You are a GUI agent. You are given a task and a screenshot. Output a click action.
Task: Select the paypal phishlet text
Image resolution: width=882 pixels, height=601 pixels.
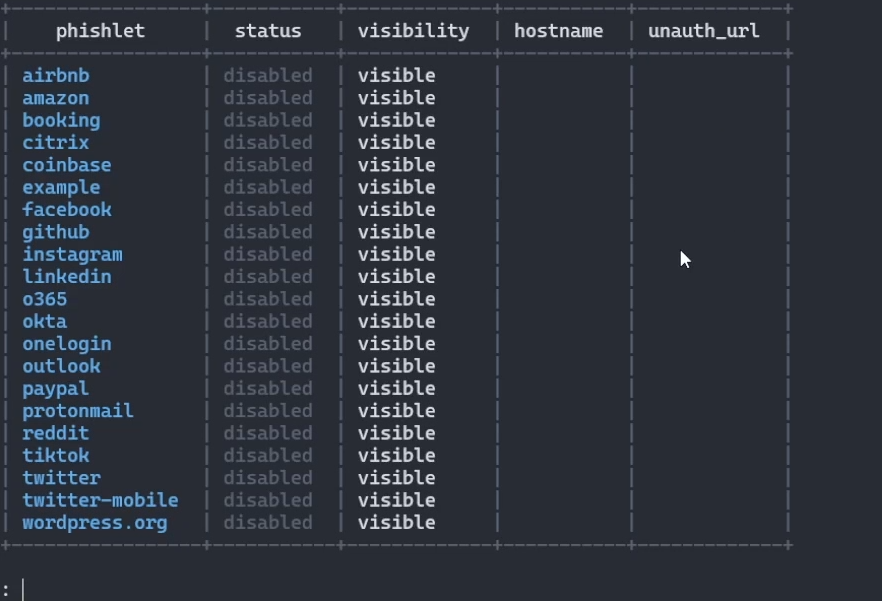pyautogui.click(x=56, y=389)
